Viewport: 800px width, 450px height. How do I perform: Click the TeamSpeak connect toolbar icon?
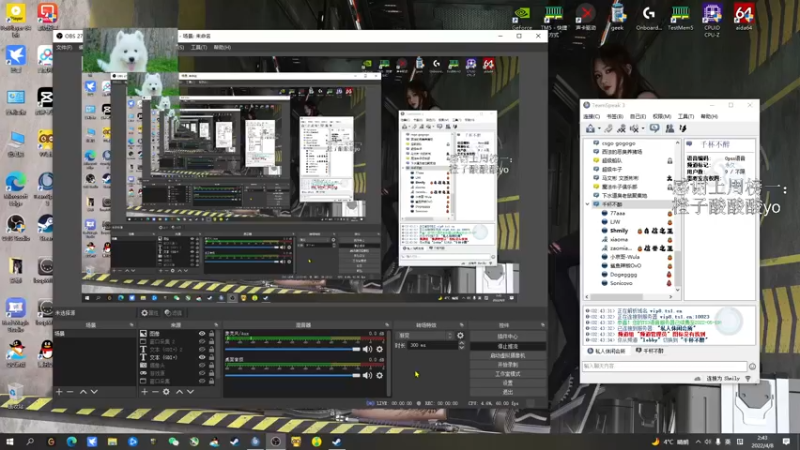[x=590, y=128]
